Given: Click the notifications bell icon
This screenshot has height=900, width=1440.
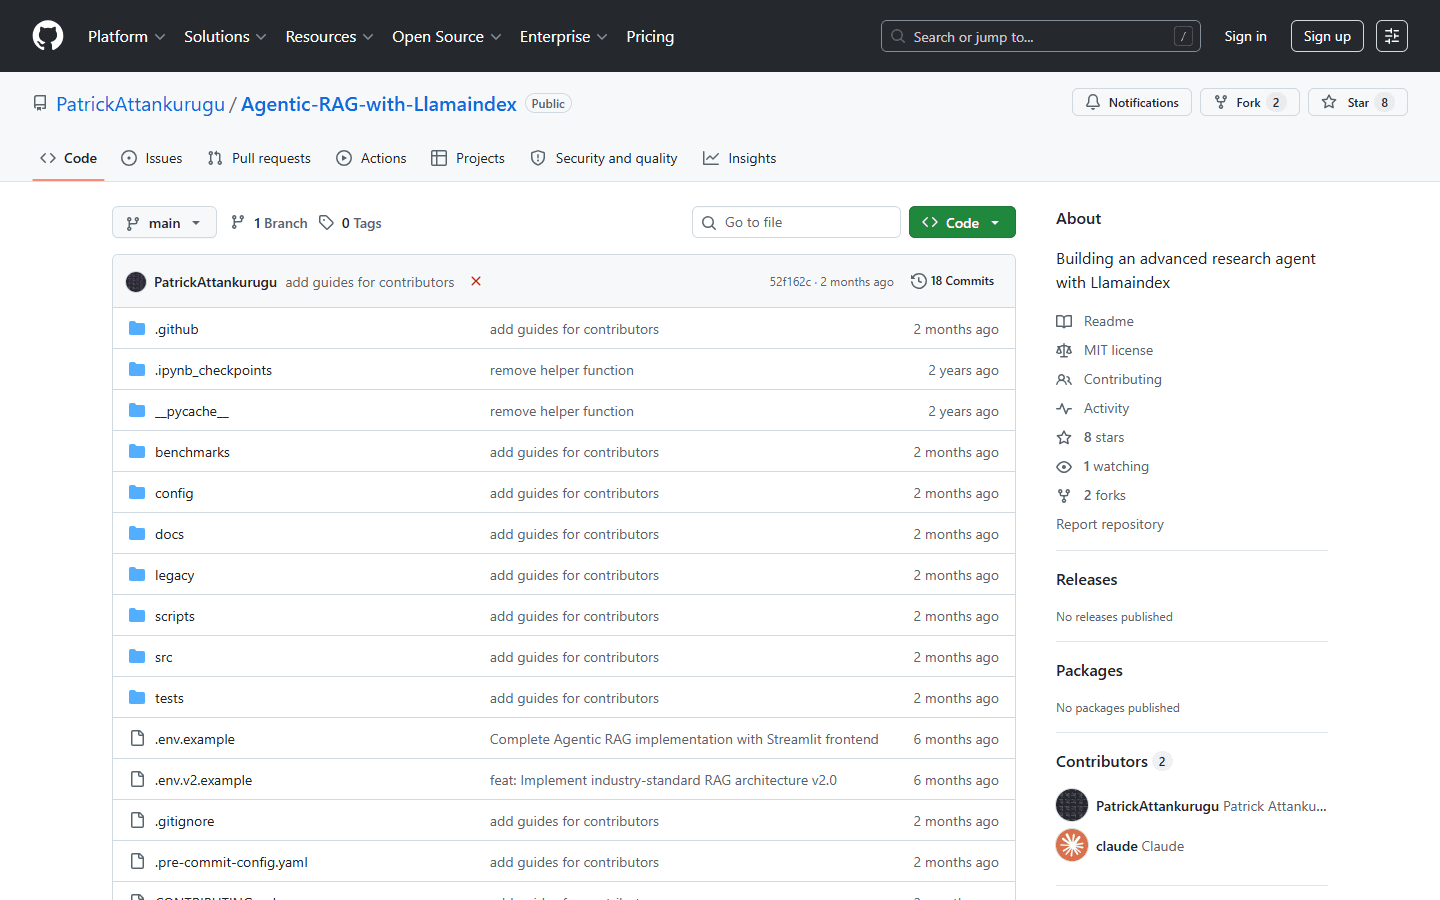Looking at the screenshot, I should (1093, 102).
